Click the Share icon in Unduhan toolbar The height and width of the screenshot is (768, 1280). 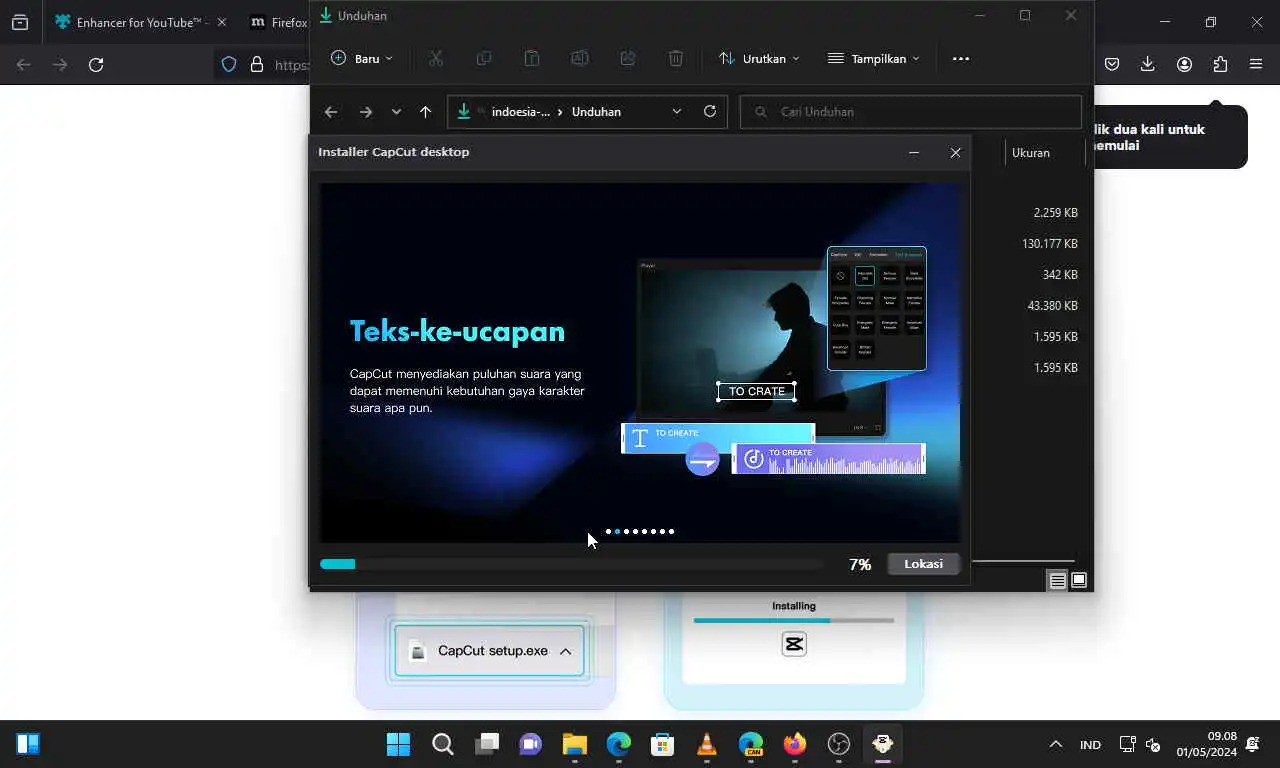click(628, 59)
